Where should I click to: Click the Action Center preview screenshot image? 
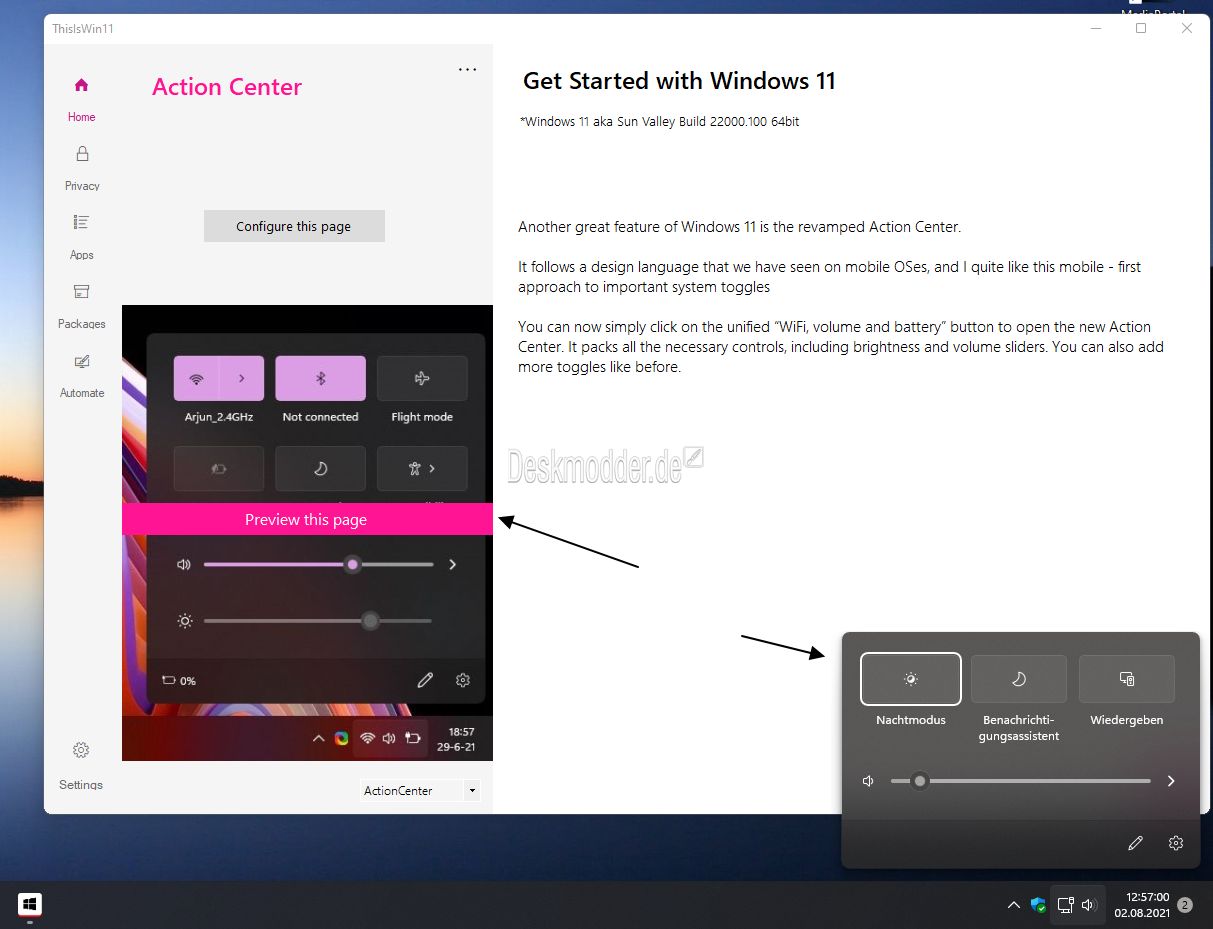[307, 533]
